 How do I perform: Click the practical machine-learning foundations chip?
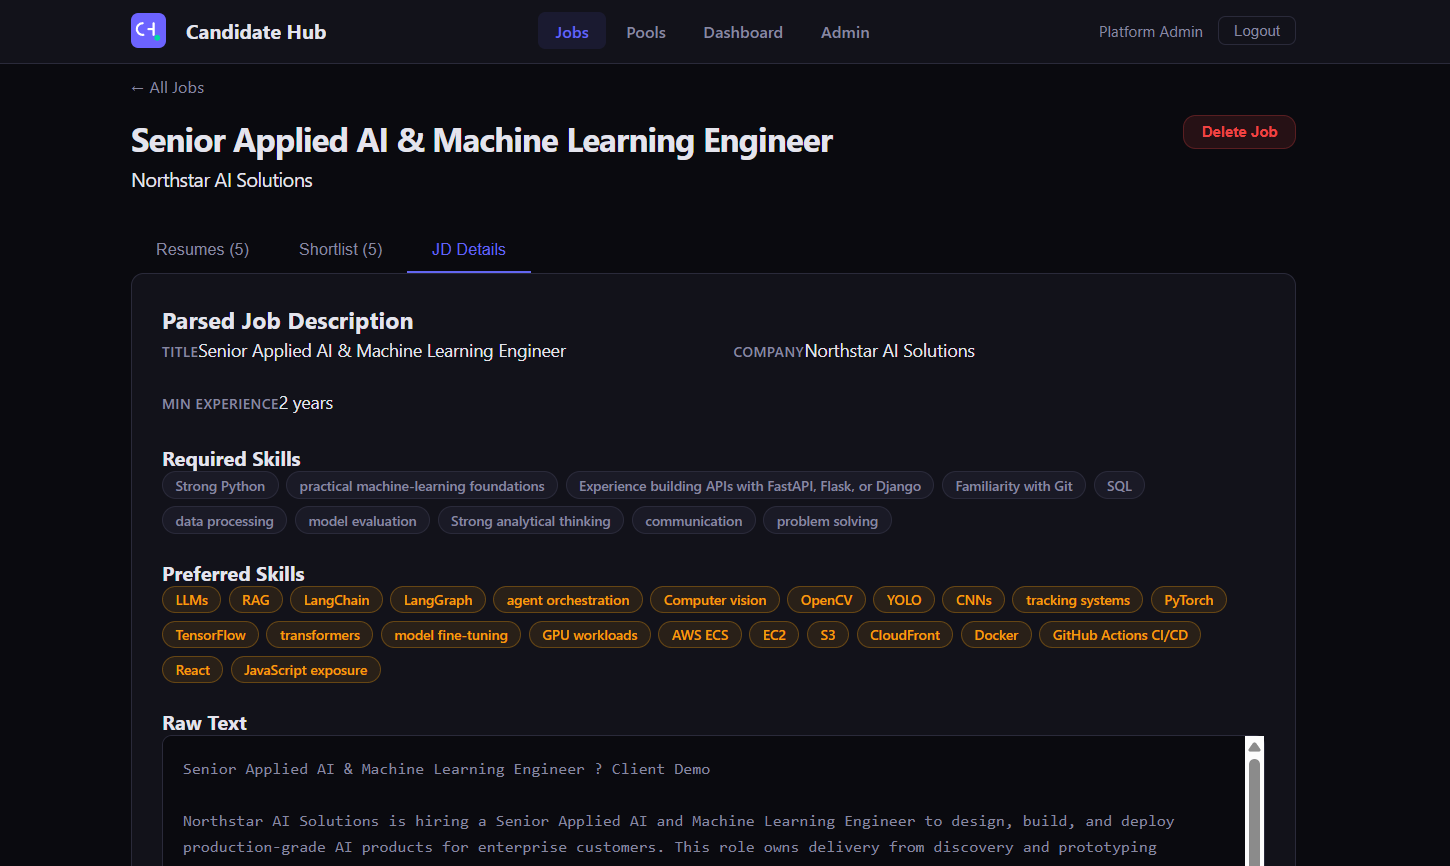click(422, 486)
